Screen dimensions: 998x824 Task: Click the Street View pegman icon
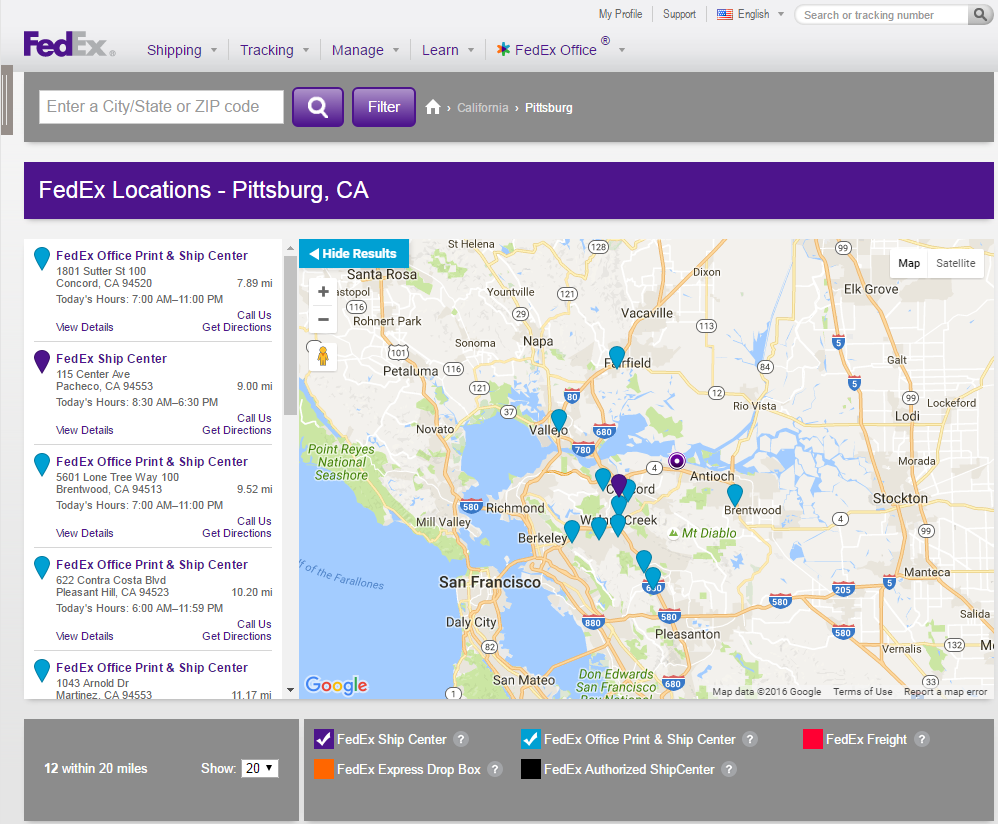coord(323,356)
